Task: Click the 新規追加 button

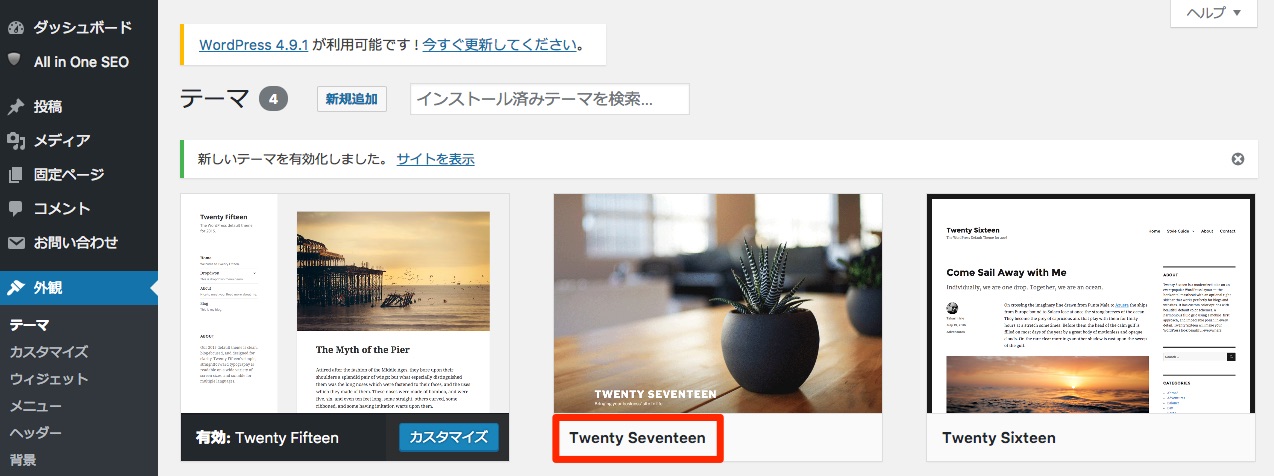Action: 352,99
